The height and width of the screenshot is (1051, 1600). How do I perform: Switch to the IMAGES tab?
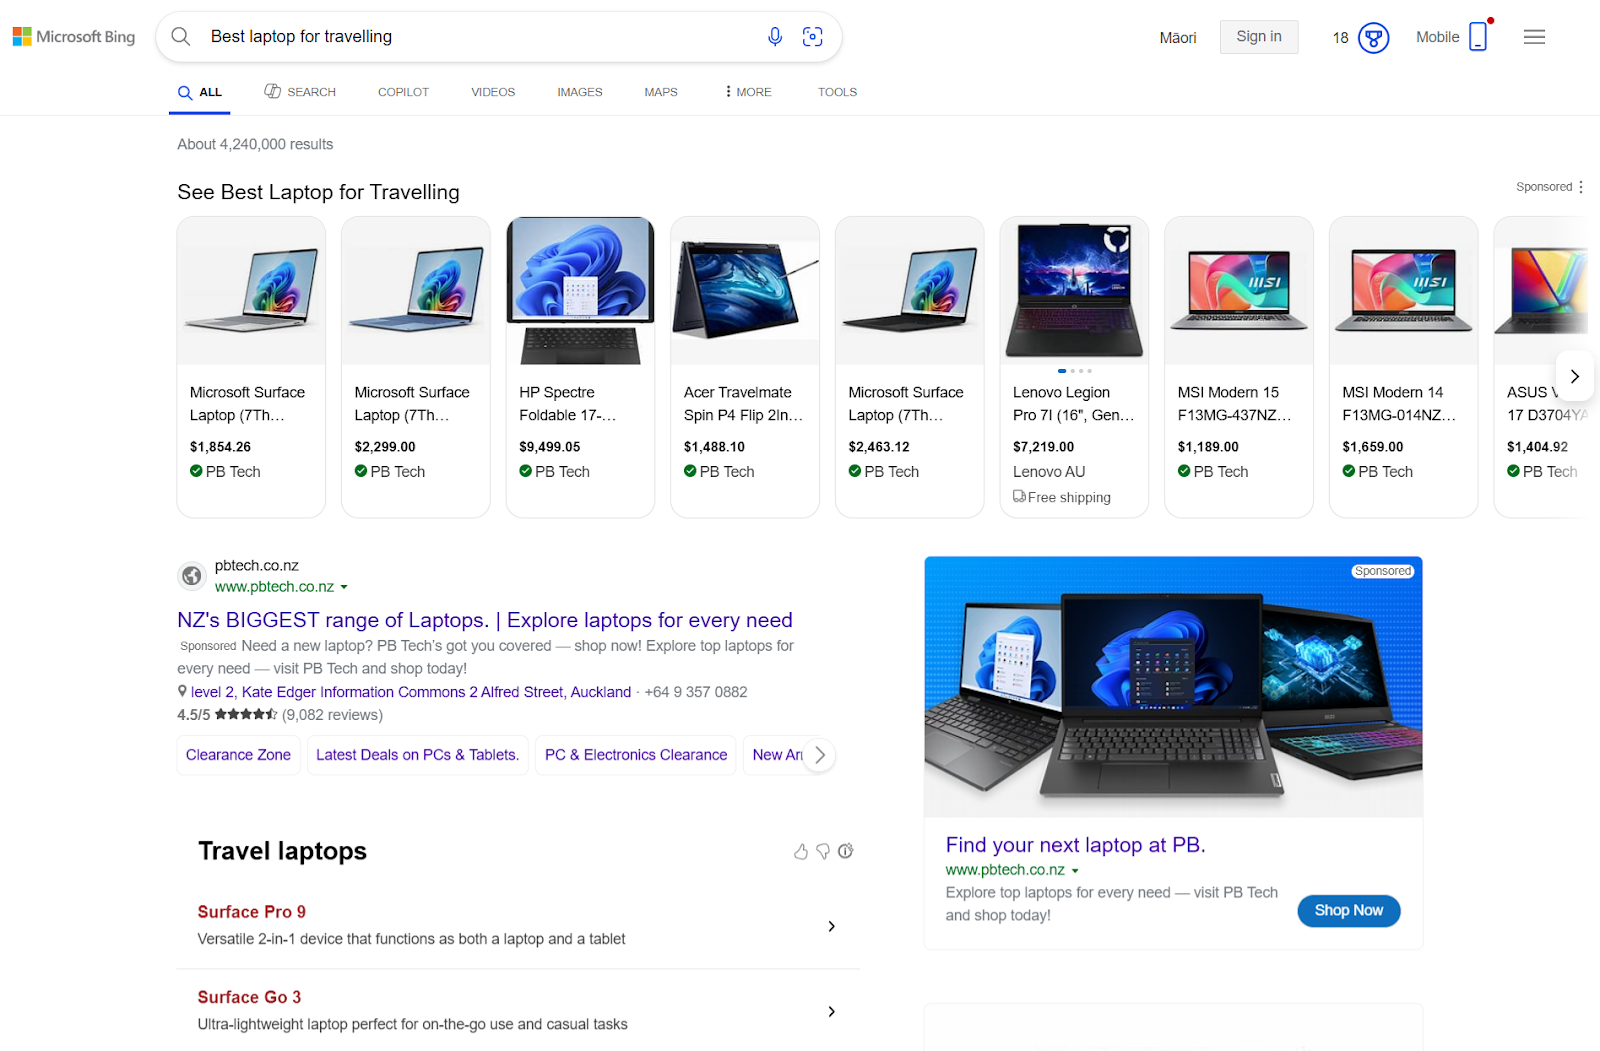click(x=580, y=92)
